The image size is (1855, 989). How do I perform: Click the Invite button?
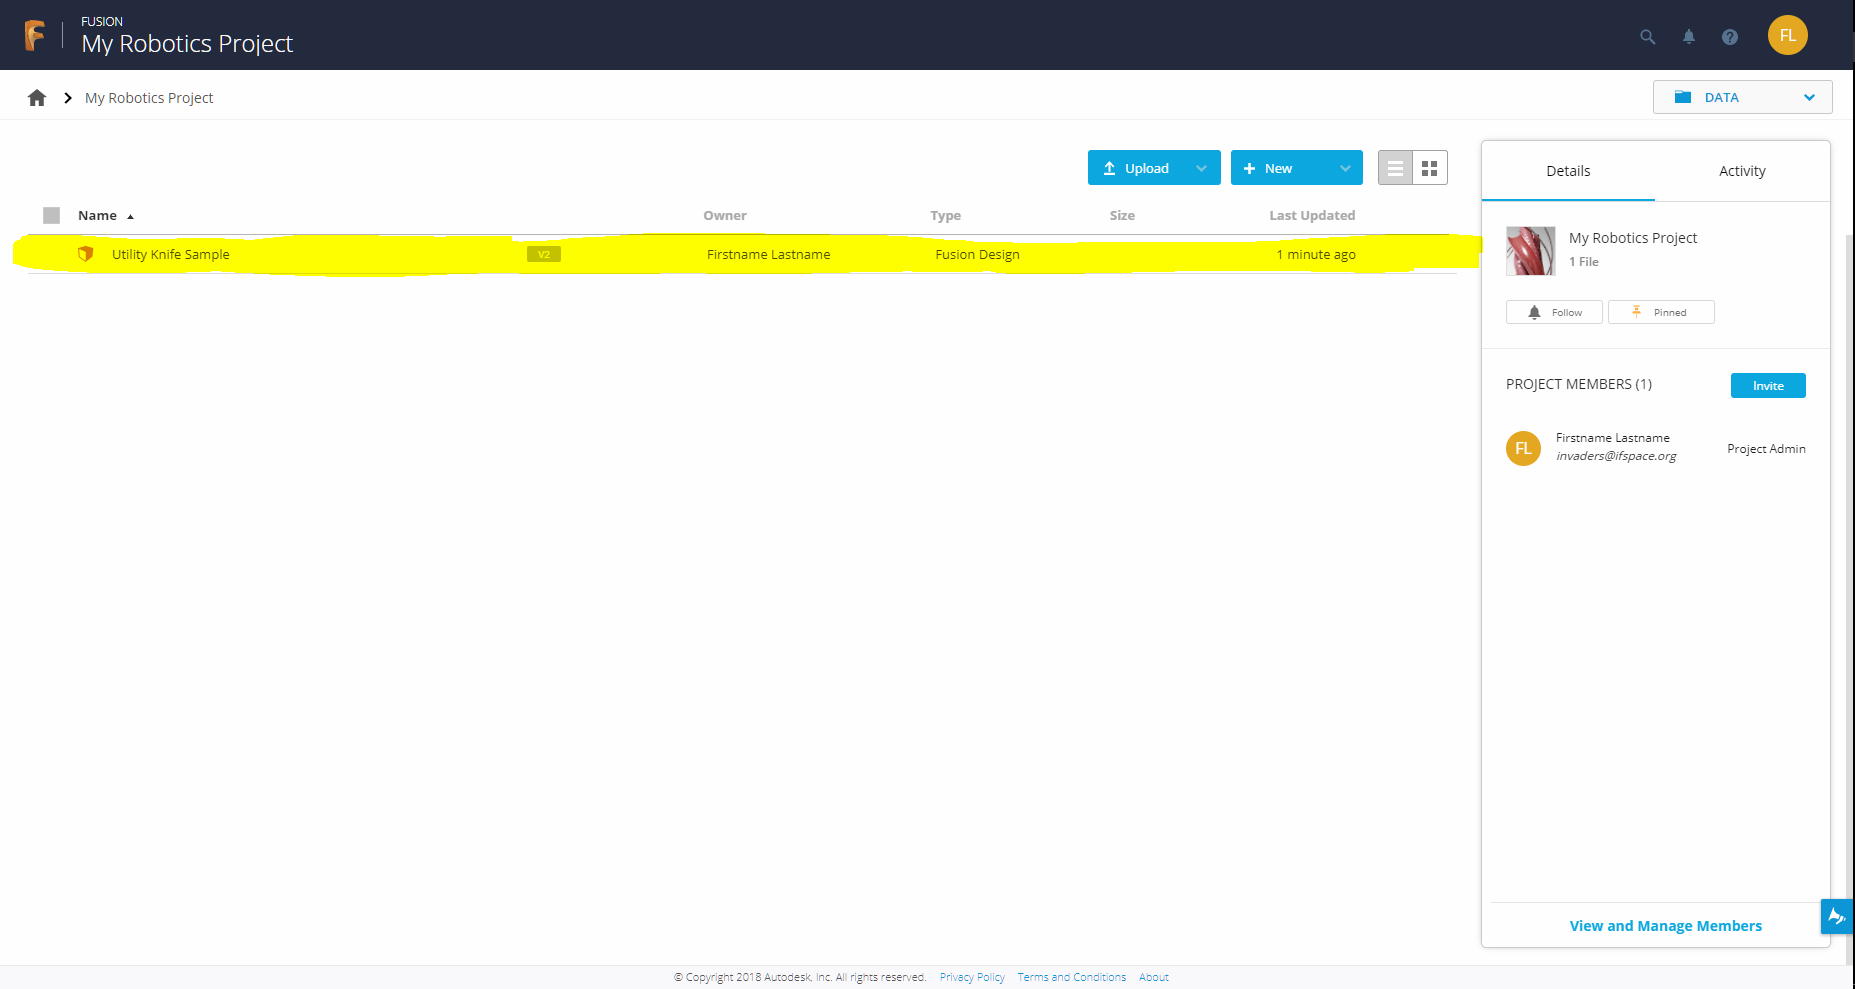pyautogui.click(x=1767, y=386)
